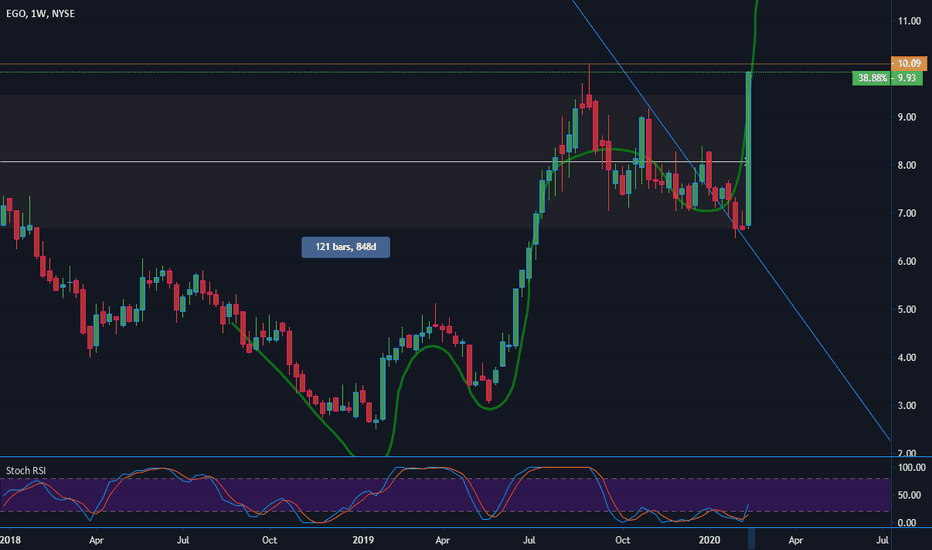The height and width of the screenshot is (550, 932).
Task: Click the 100.00 Stoch RSI scale label
Action: coord(912,467)
